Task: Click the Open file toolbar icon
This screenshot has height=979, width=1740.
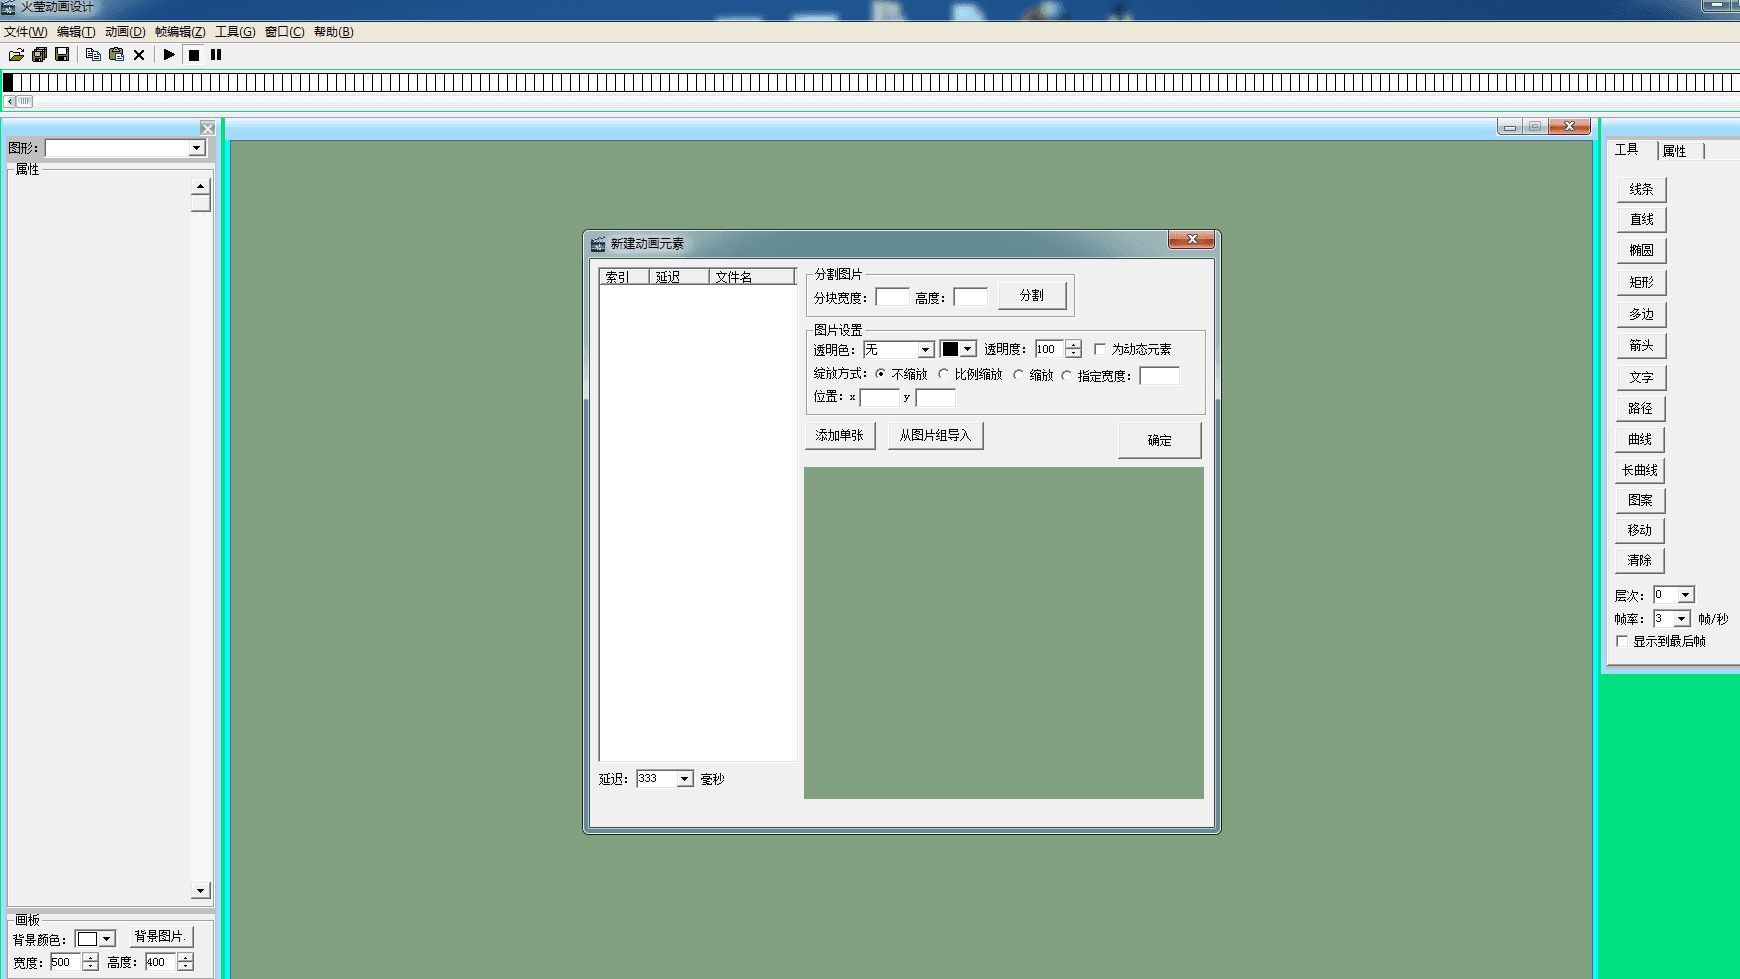Action: coord(16,55)
